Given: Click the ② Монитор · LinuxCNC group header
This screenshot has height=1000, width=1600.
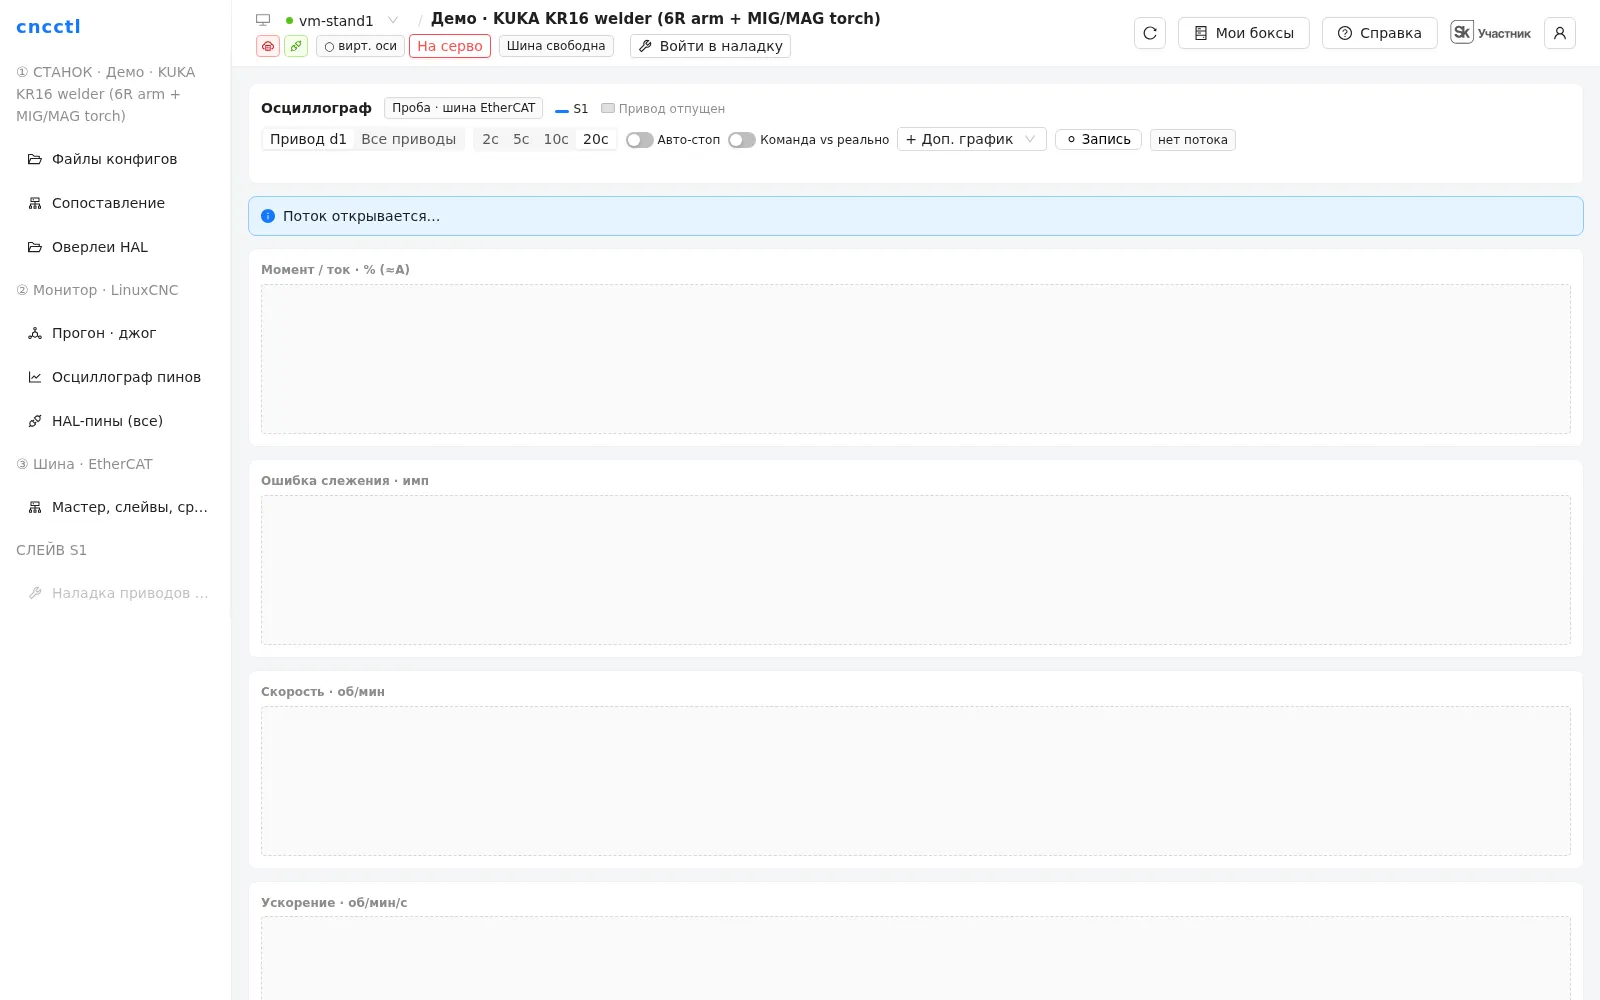Looking at the screenshot, I should pyautogui.click(x=97, y=290).
